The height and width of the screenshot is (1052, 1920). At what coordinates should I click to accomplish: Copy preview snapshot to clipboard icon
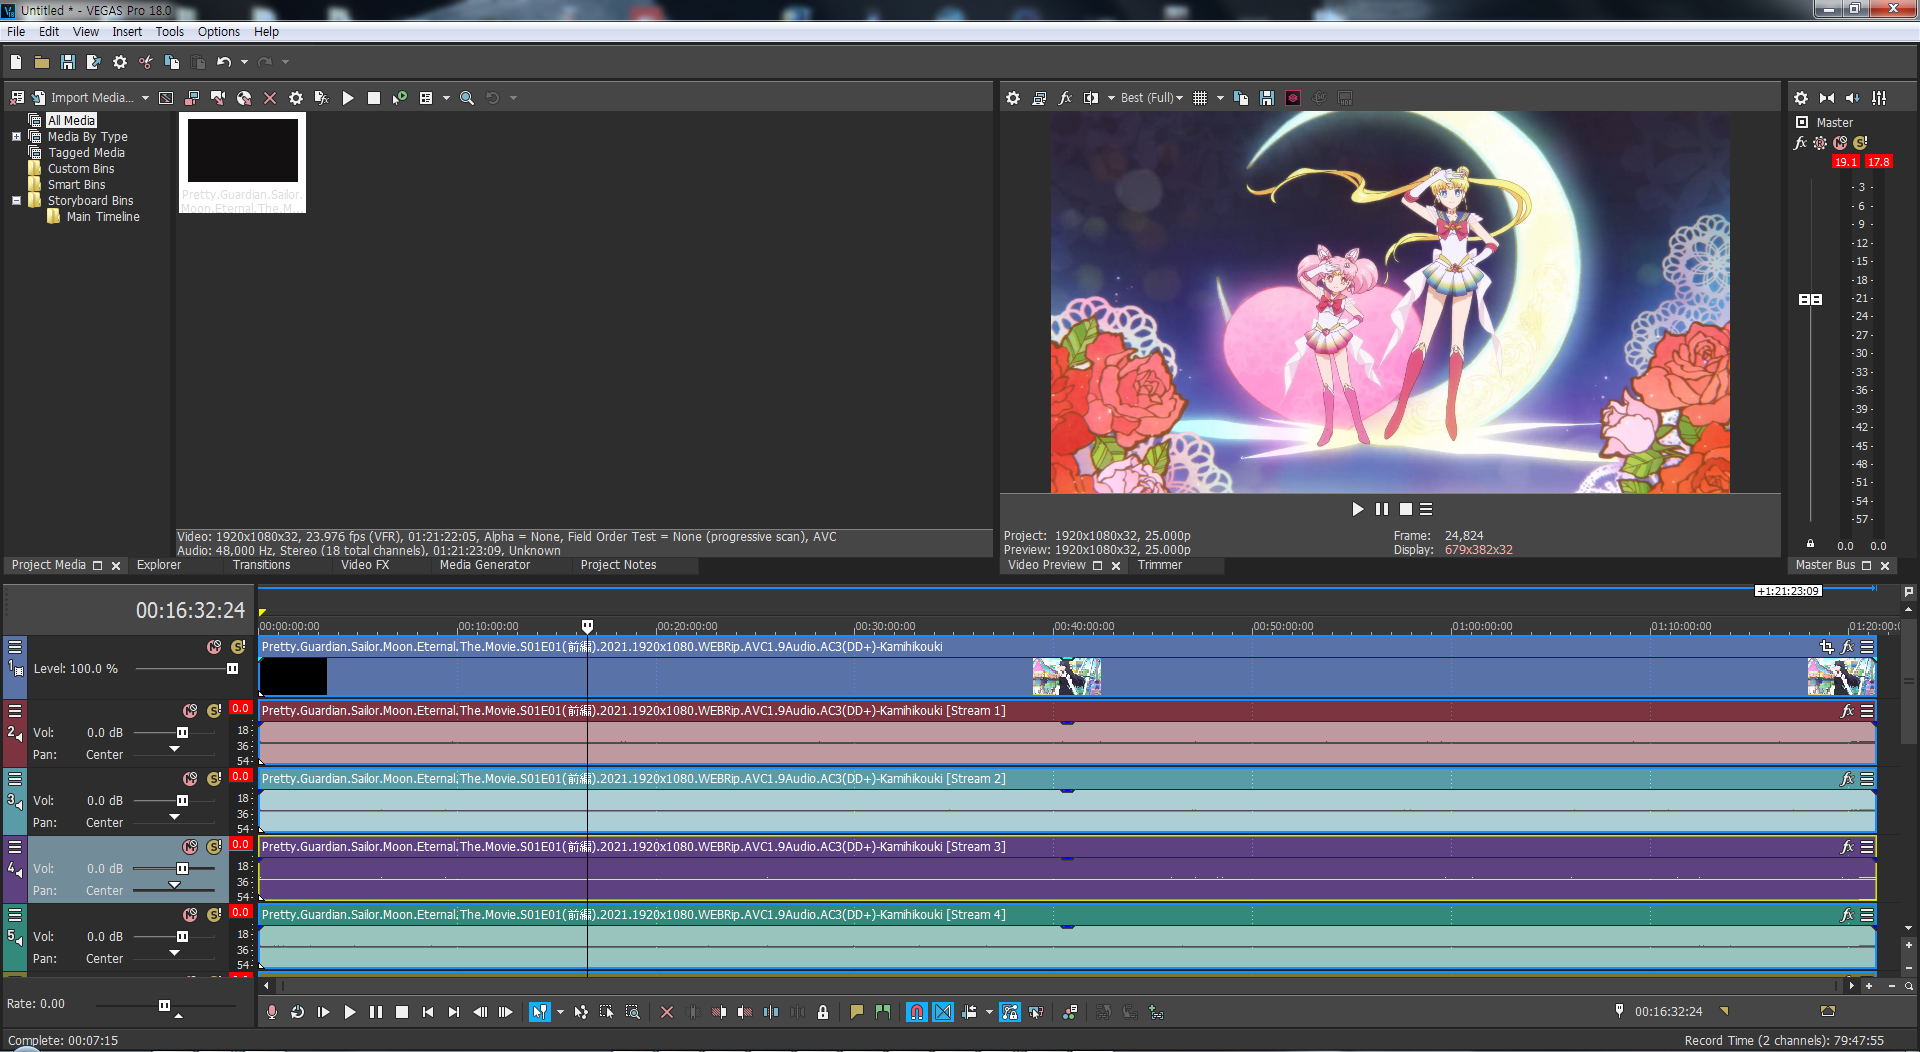coord(1241,98)
